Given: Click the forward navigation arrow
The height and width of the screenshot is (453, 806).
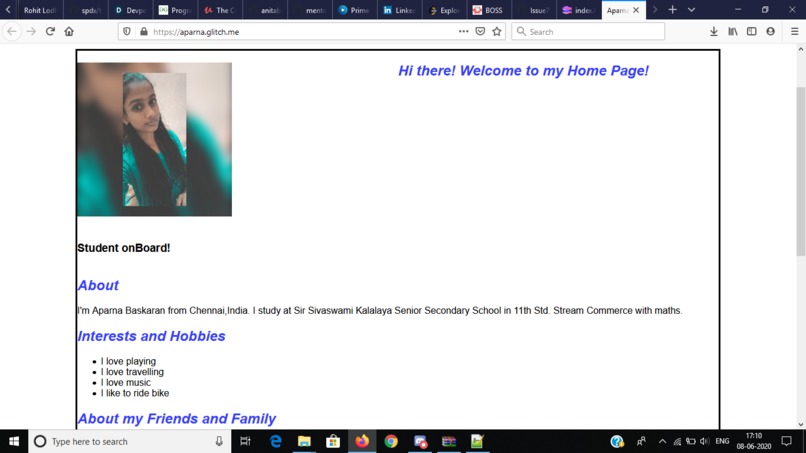Looking at the screenshot, I should pyautogui.click(x=31, y=31).
